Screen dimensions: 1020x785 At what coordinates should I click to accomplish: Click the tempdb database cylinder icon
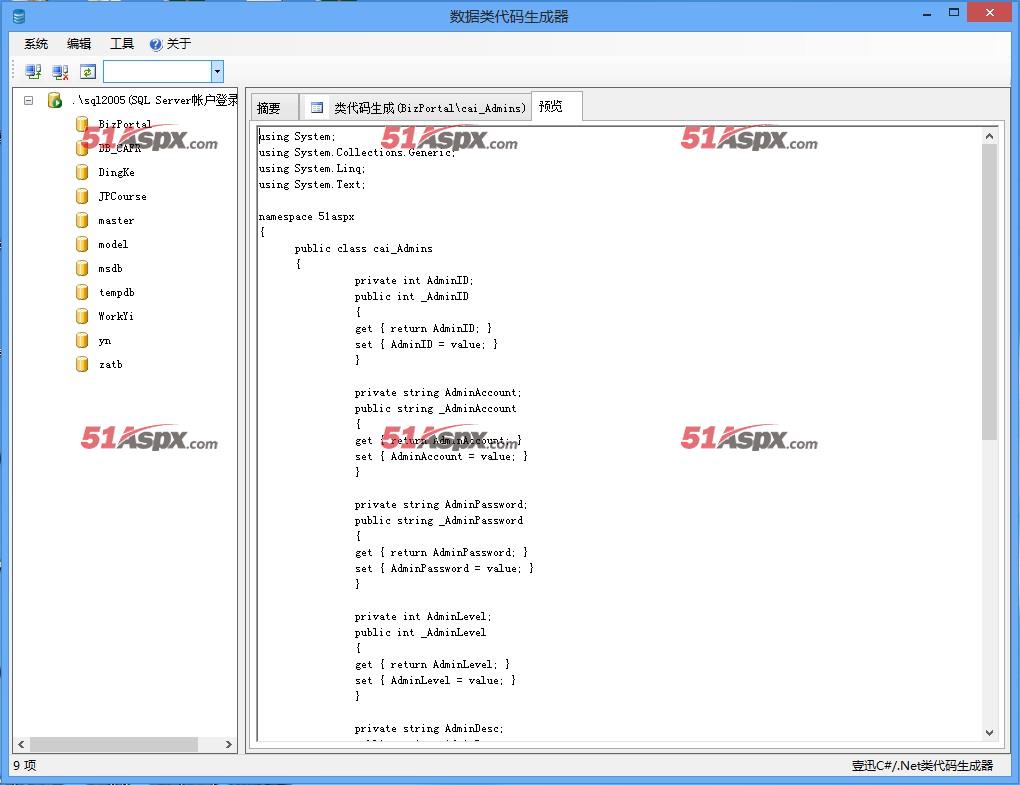tap(82, 292)
